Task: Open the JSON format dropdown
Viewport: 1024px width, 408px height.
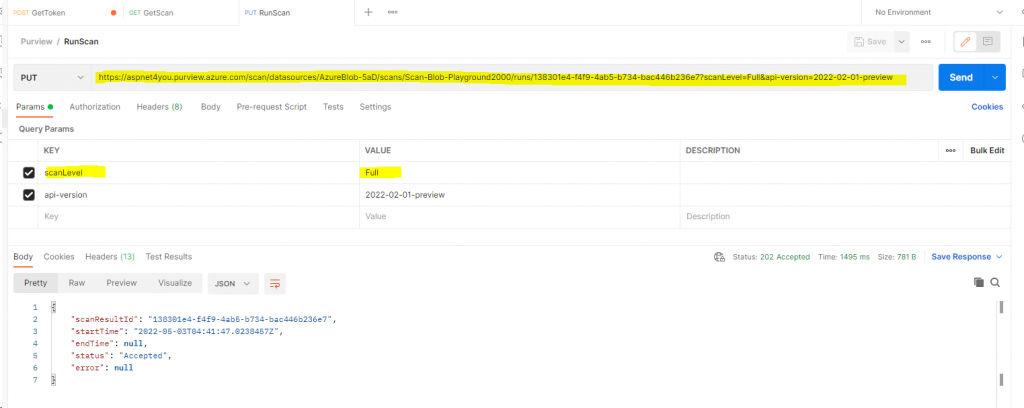Action: 233,283
